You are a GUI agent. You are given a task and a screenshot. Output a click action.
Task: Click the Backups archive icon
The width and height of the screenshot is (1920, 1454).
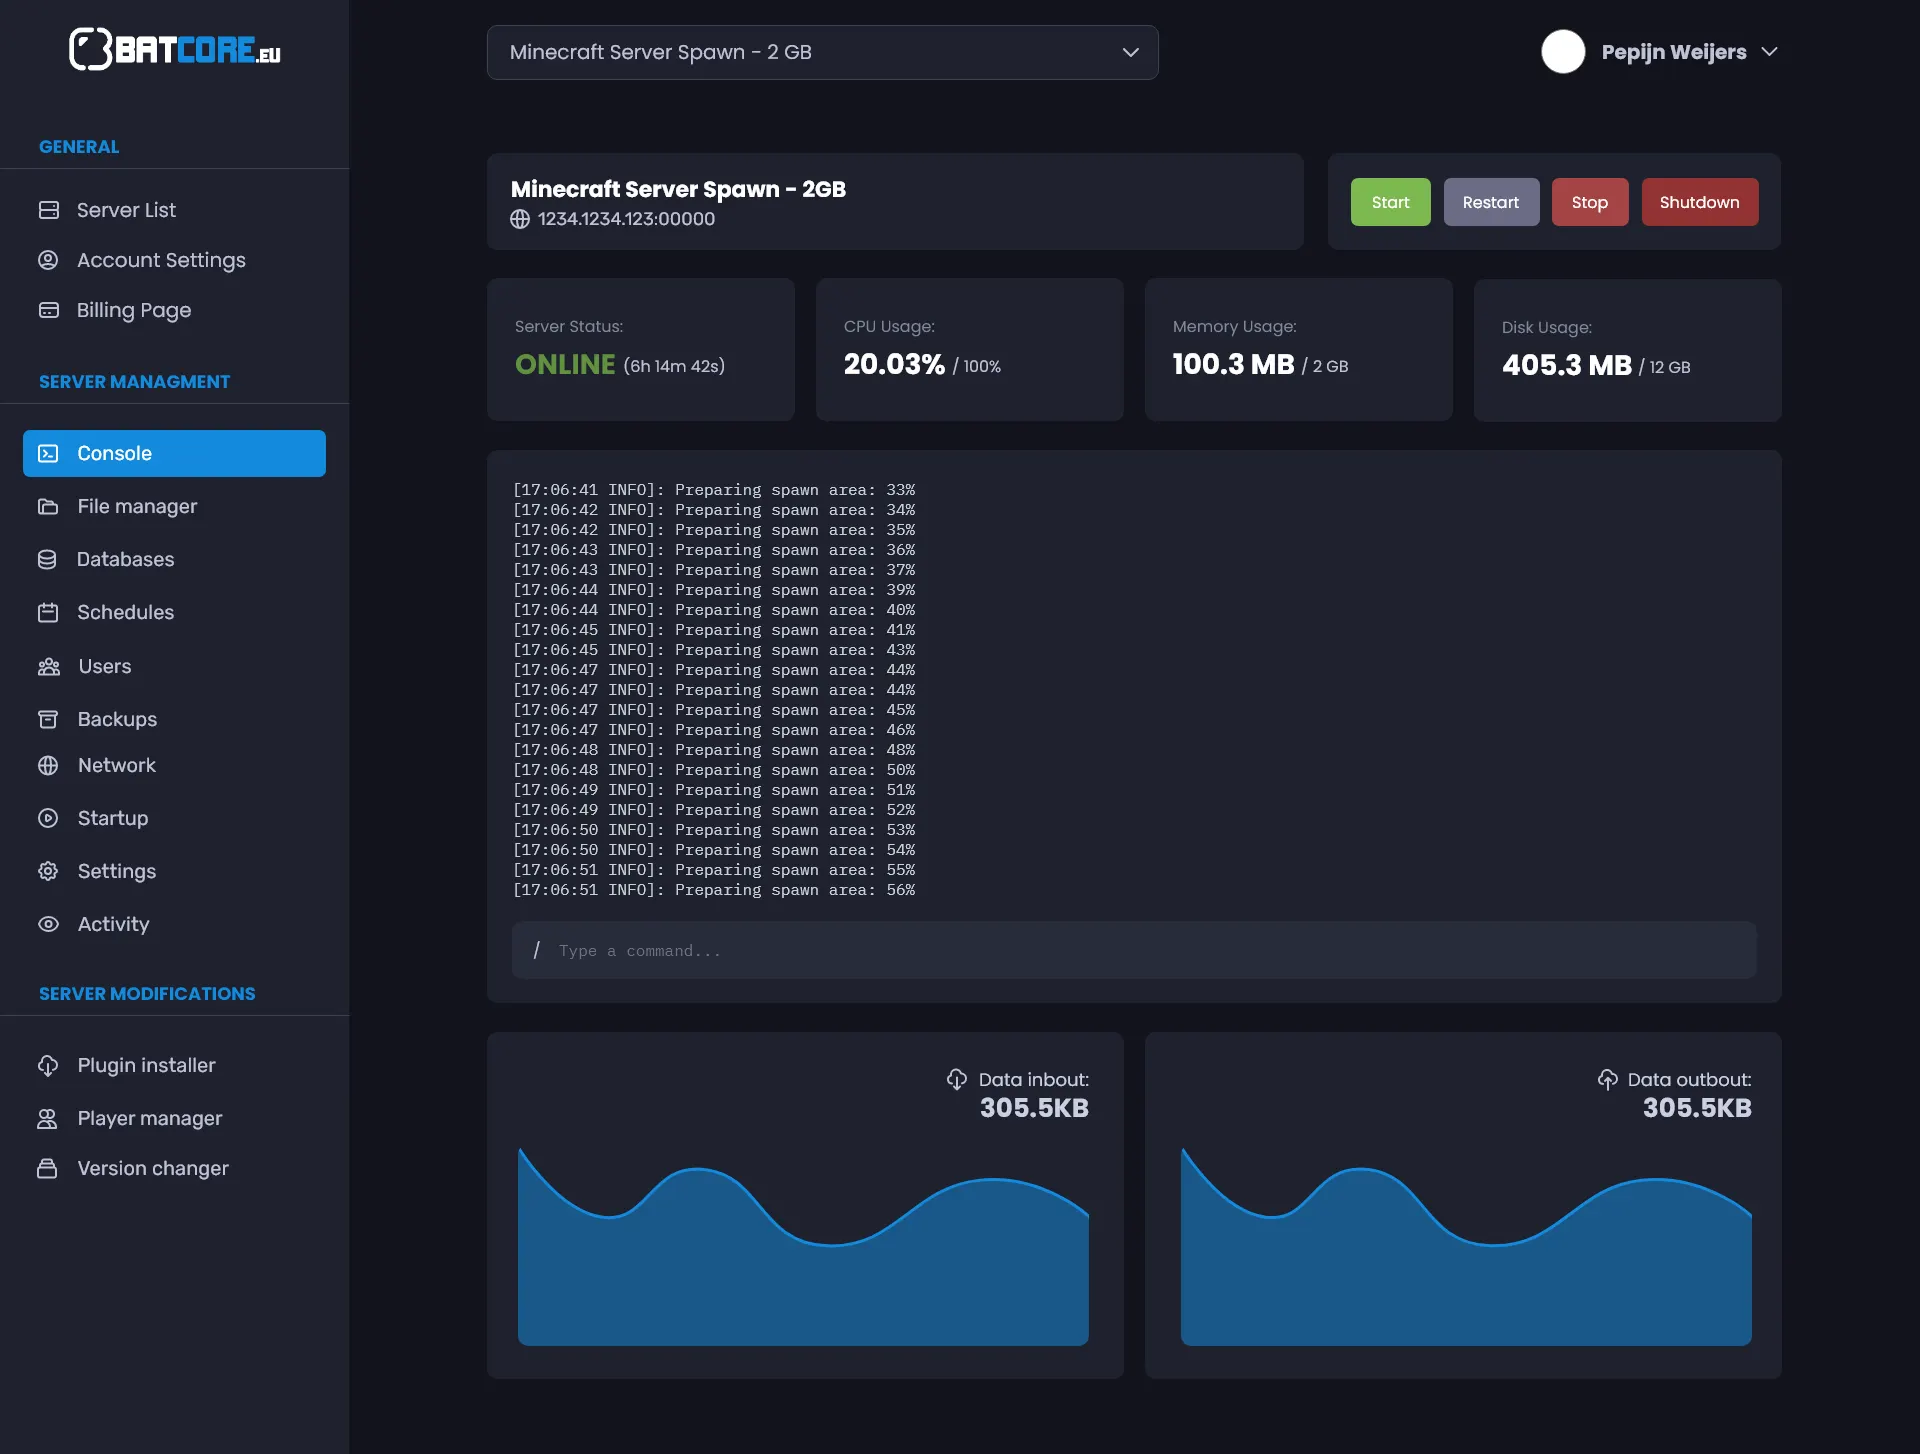[x=48, y=719]
